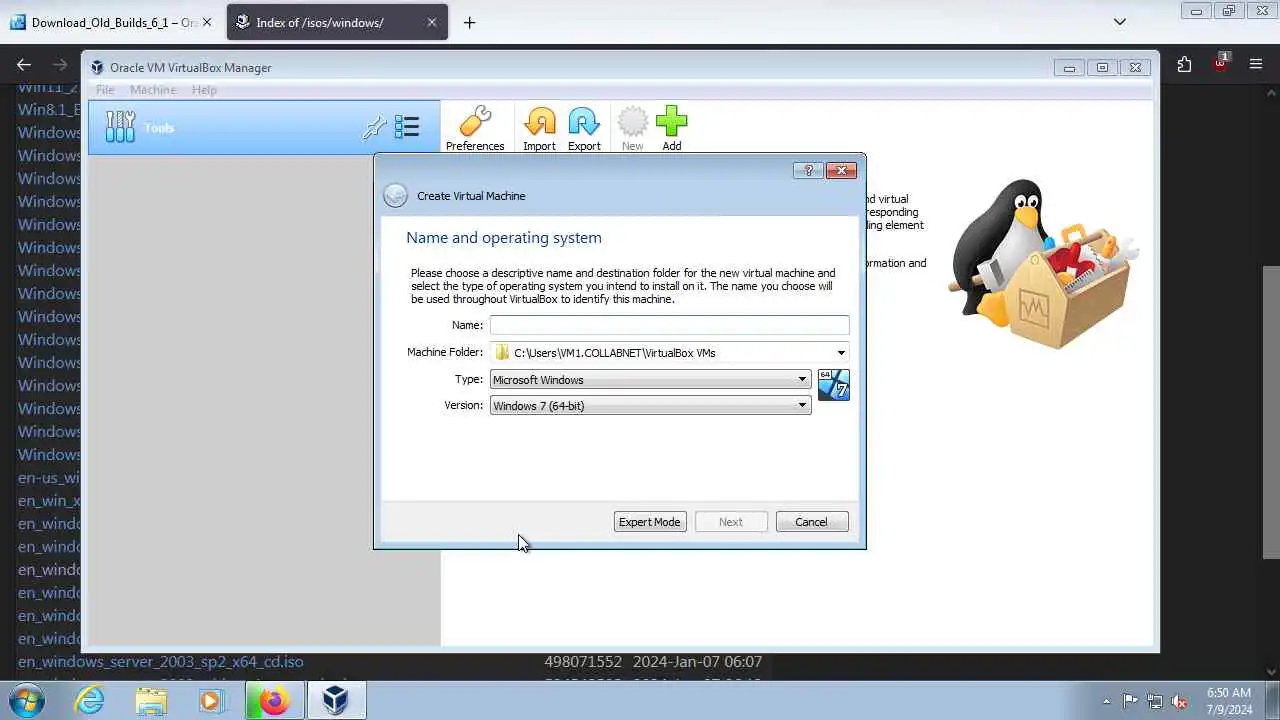Open a new browser tab with plus
1280x720 pixels.
(469, 22)
